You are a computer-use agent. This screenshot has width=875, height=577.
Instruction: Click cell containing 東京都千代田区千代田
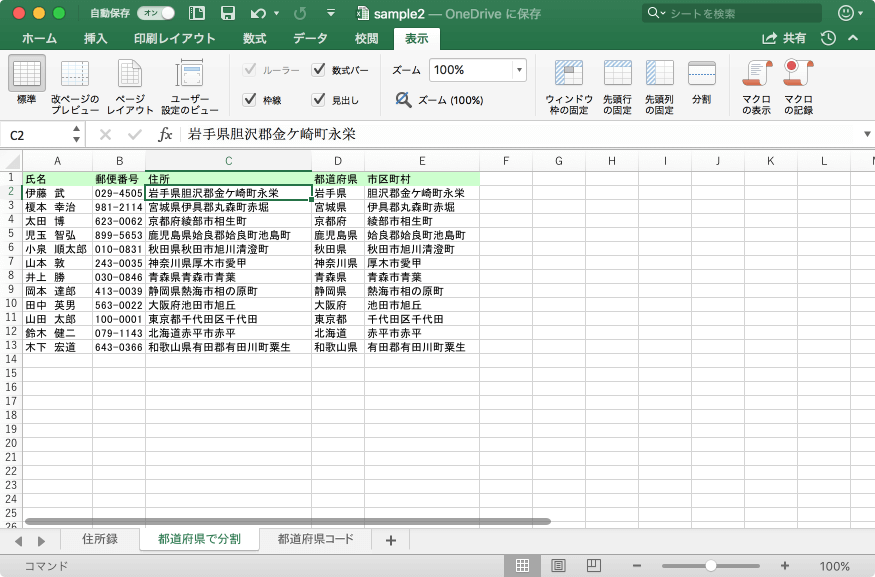[x=228, y=319]
